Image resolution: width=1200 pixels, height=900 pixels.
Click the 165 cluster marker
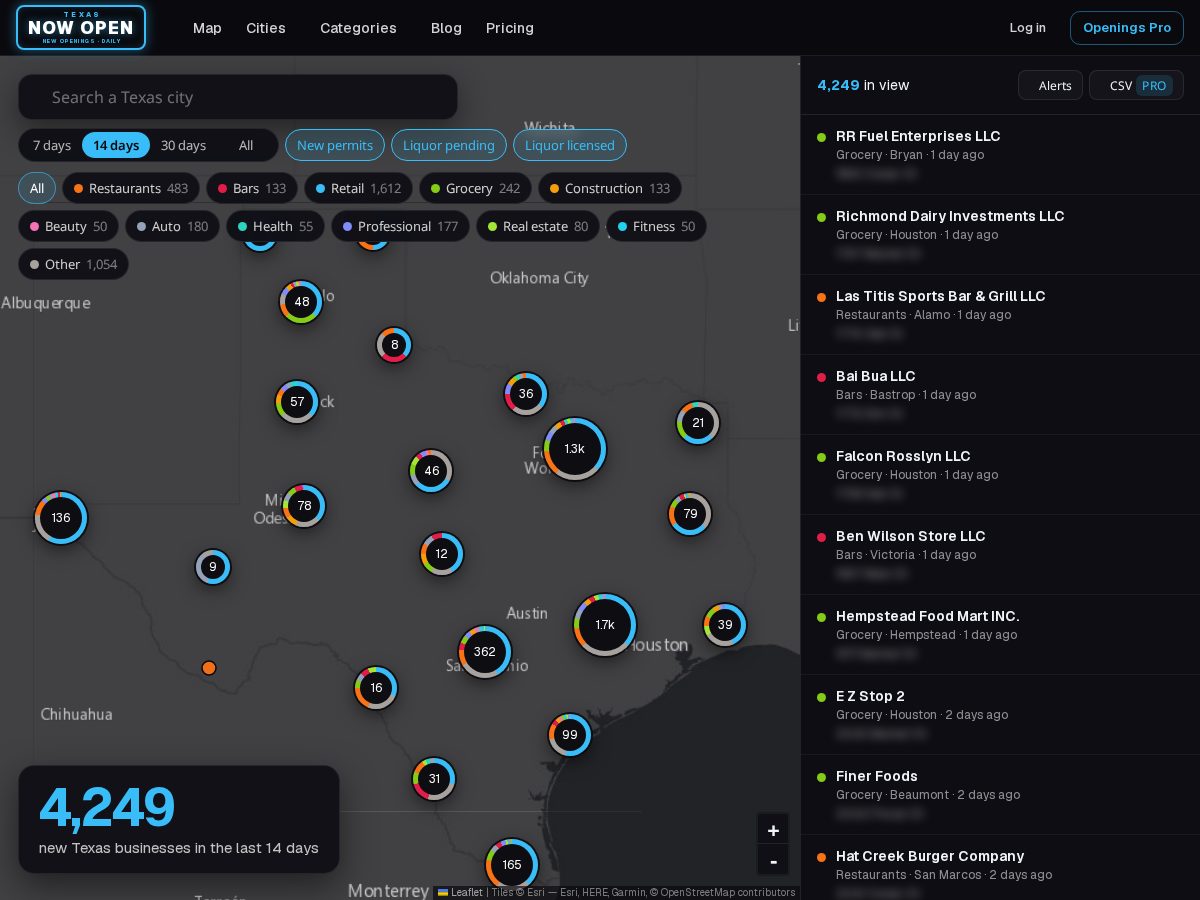pos(512,865)
